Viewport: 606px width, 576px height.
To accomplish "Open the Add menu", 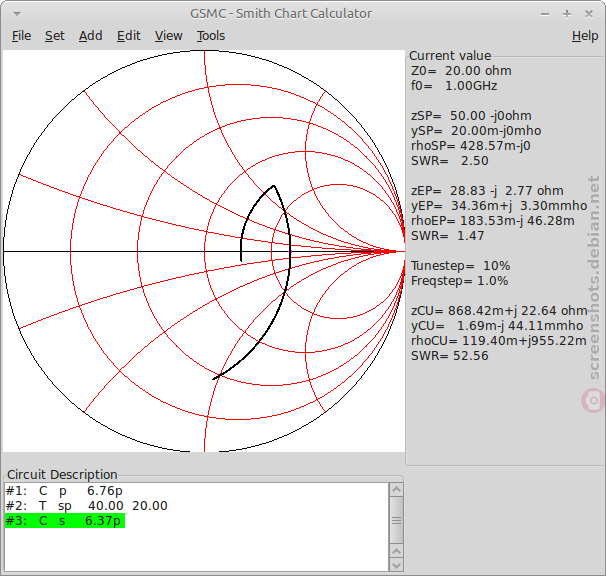I will click(x=90, y=36).
